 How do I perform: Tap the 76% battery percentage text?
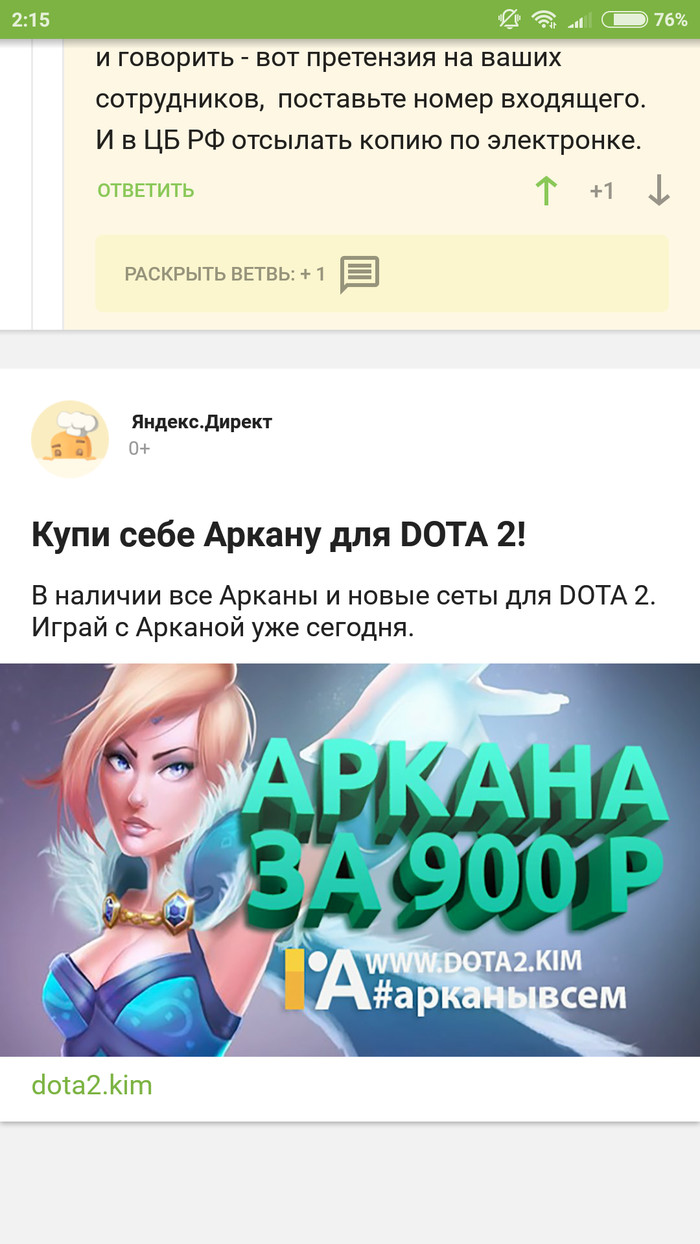pos(671,19)
